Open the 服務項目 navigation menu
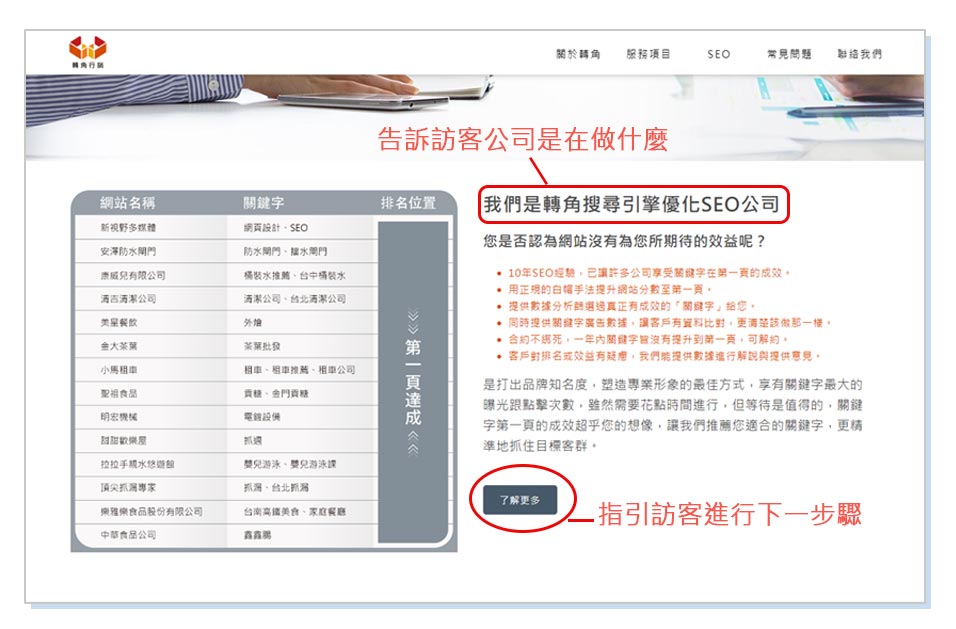Image resolution: width=956 pixels, height=629 pixels. [x=648, y=55]
